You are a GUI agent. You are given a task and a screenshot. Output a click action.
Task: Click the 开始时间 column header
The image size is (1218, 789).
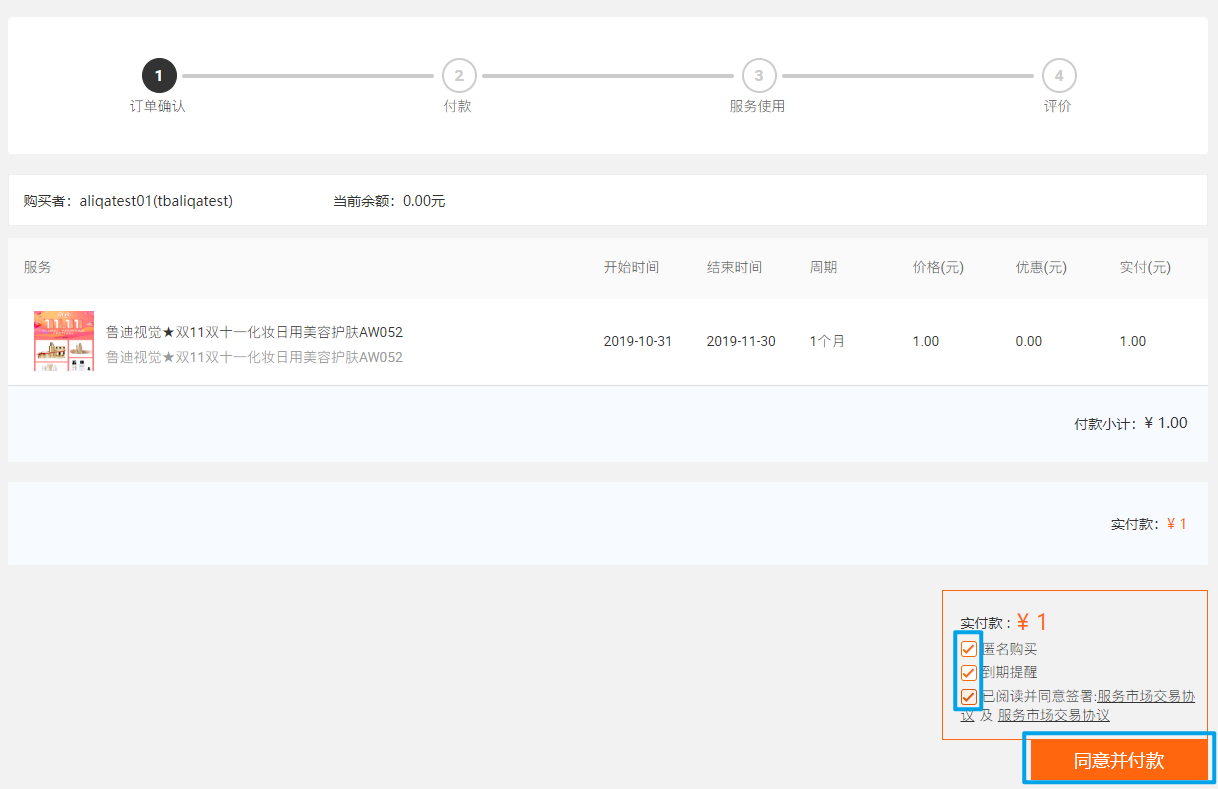tap(631, 267)
